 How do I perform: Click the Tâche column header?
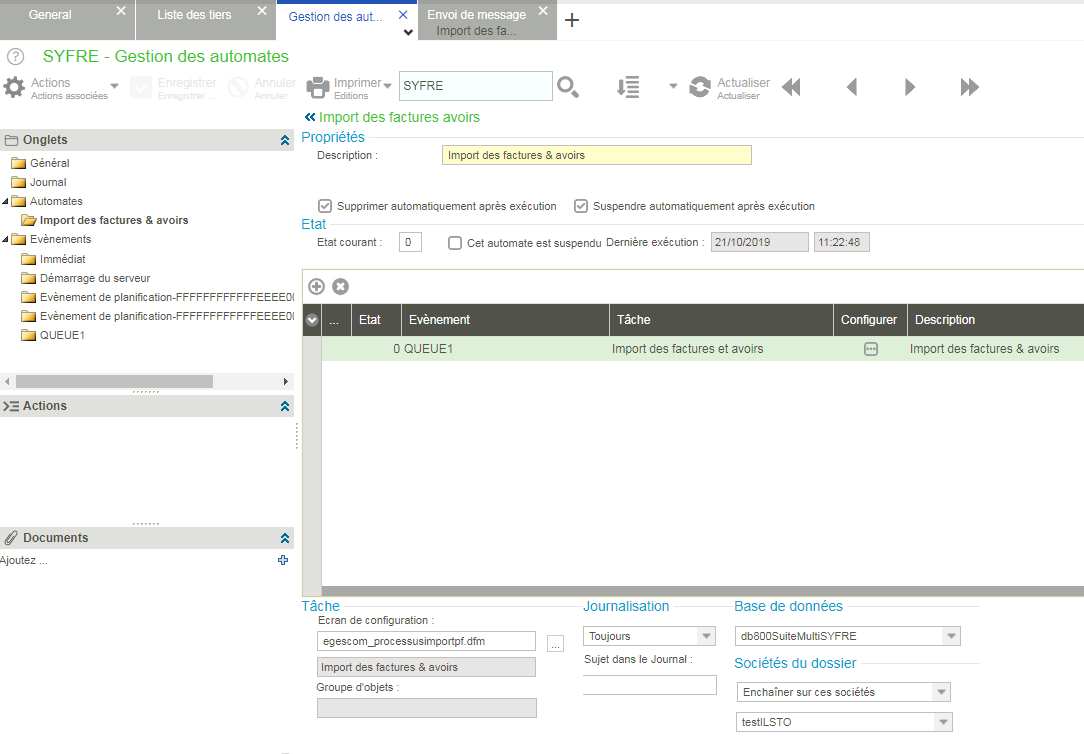[x=721, y=320]
